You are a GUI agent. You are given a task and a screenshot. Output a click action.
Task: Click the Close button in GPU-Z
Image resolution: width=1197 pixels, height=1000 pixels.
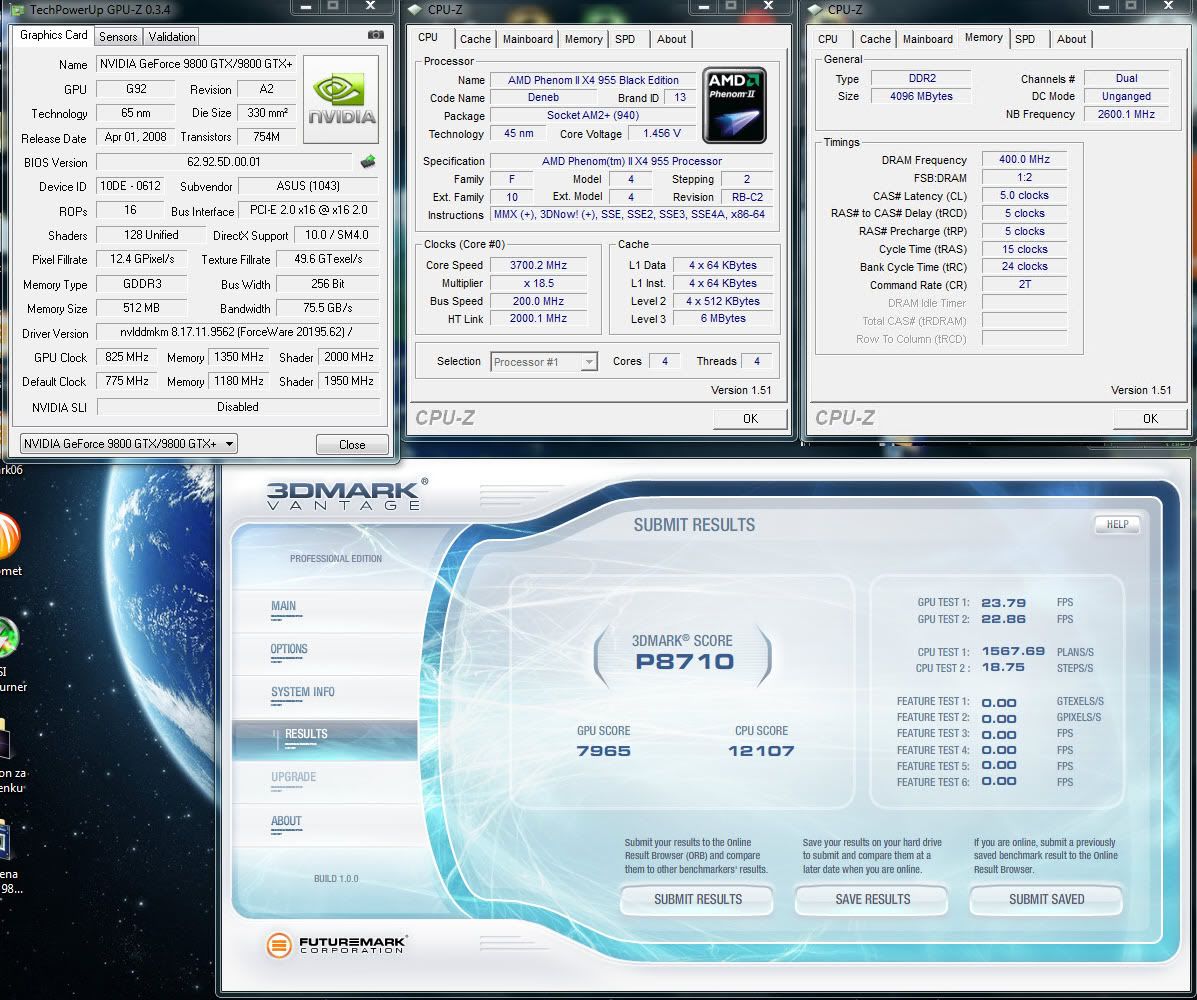[352, 444]
